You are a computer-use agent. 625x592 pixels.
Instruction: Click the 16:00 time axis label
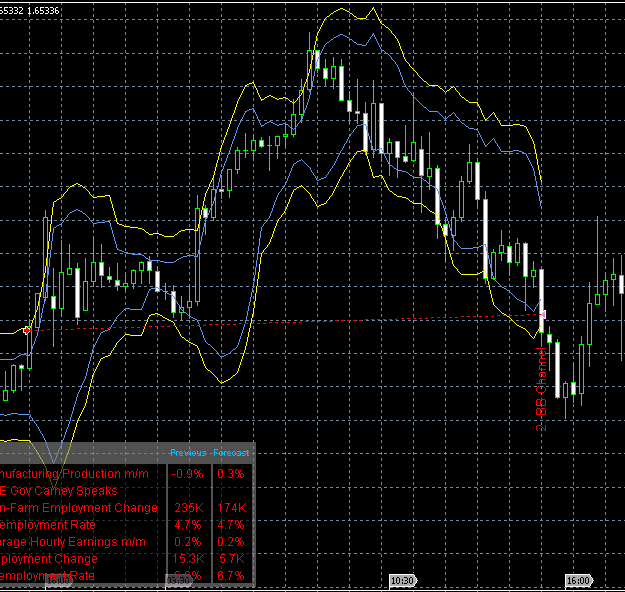[579, 580]
